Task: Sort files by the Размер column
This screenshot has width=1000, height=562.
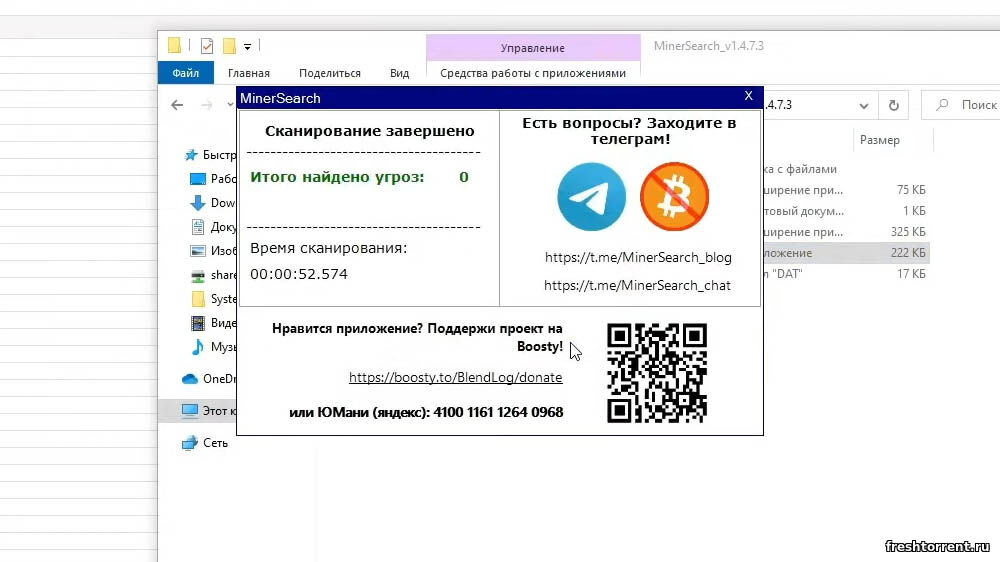Action: (879, 140)
